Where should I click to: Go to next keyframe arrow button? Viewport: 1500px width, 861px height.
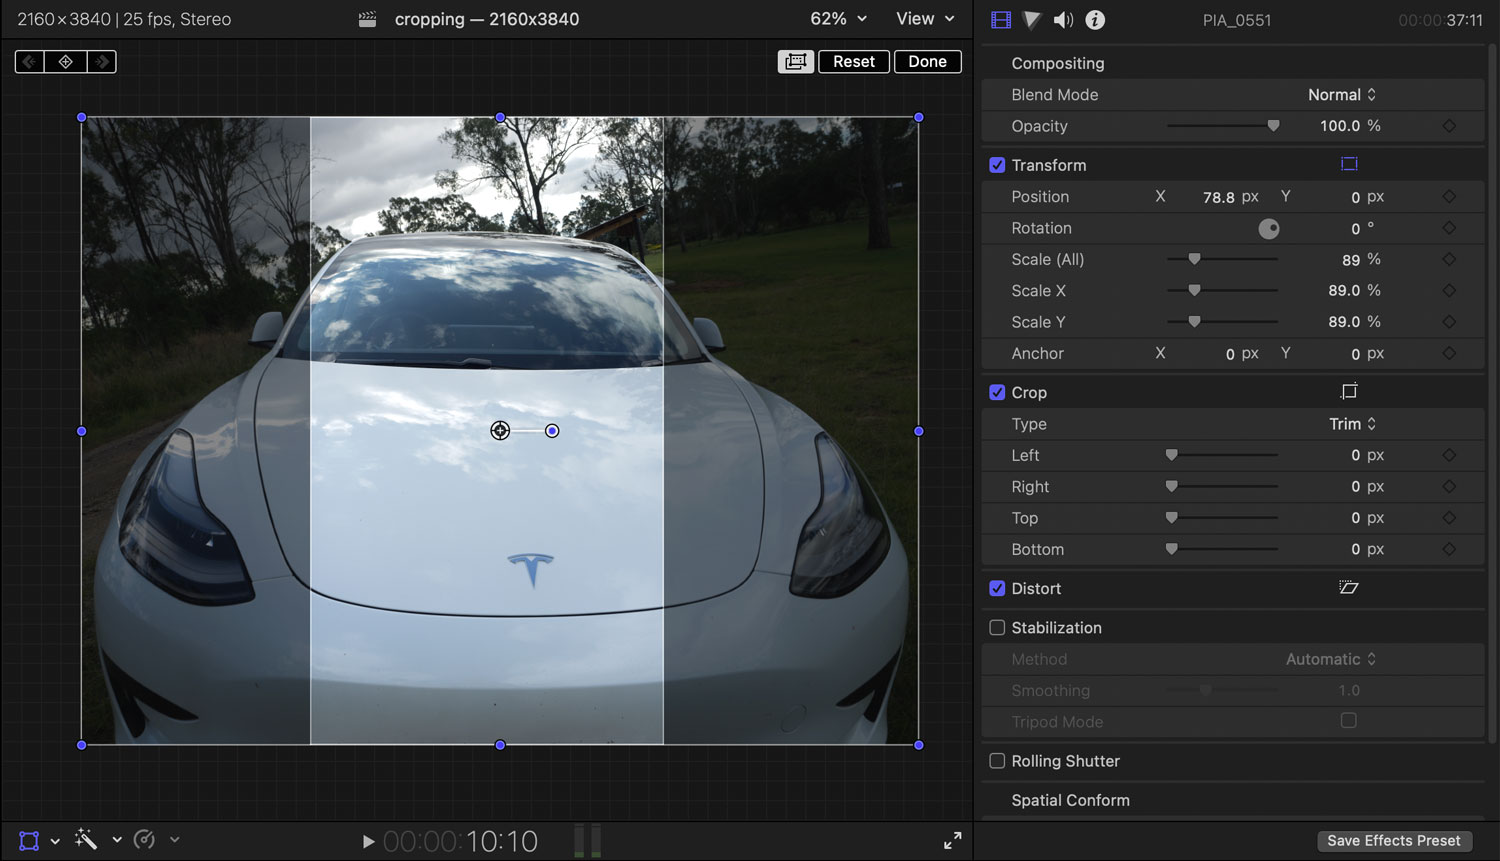pyautogui.click(x=102, y=62)
